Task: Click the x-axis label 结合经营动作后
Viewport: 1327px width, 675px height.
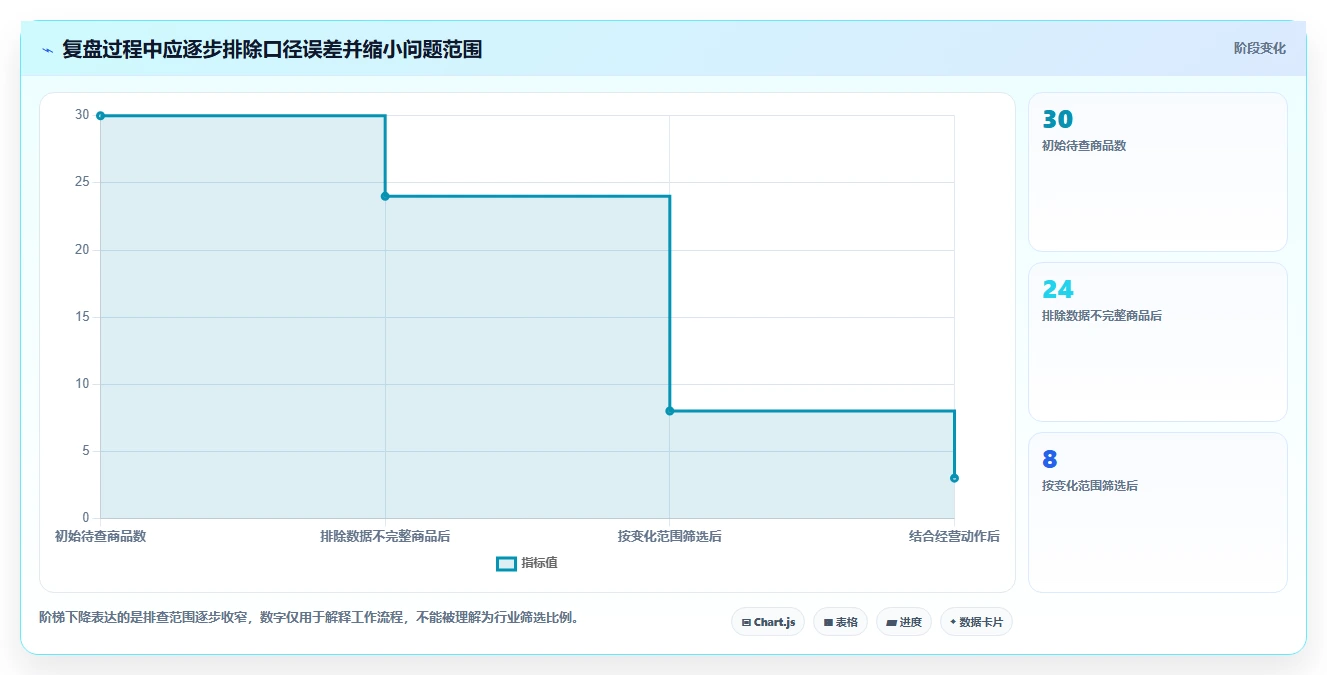Action: 954,536
